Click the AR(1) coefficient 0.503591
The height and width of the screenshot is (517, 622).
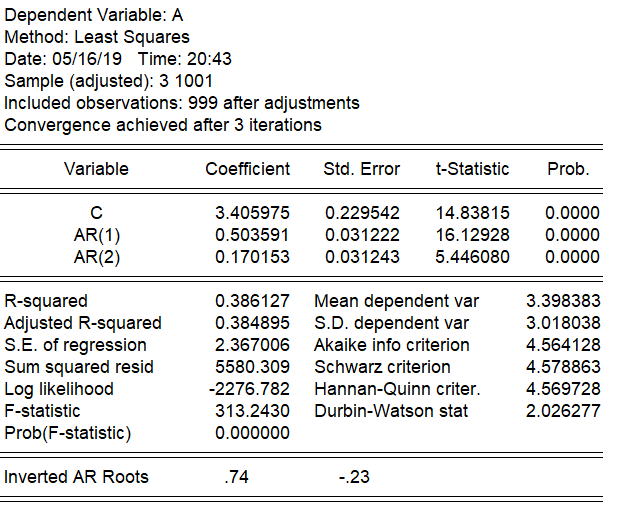coord(253,235)
